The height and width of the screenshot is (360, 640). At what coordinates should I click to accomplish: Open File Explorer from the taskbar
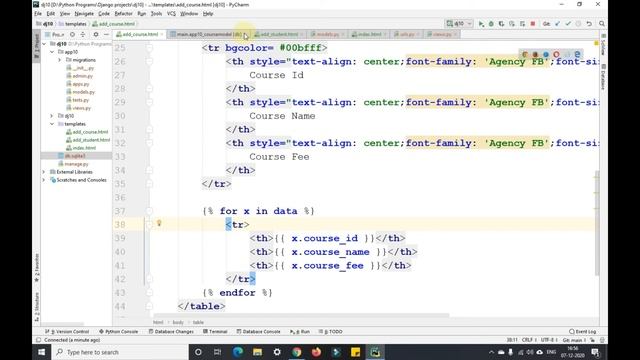(x=257, y=352)
